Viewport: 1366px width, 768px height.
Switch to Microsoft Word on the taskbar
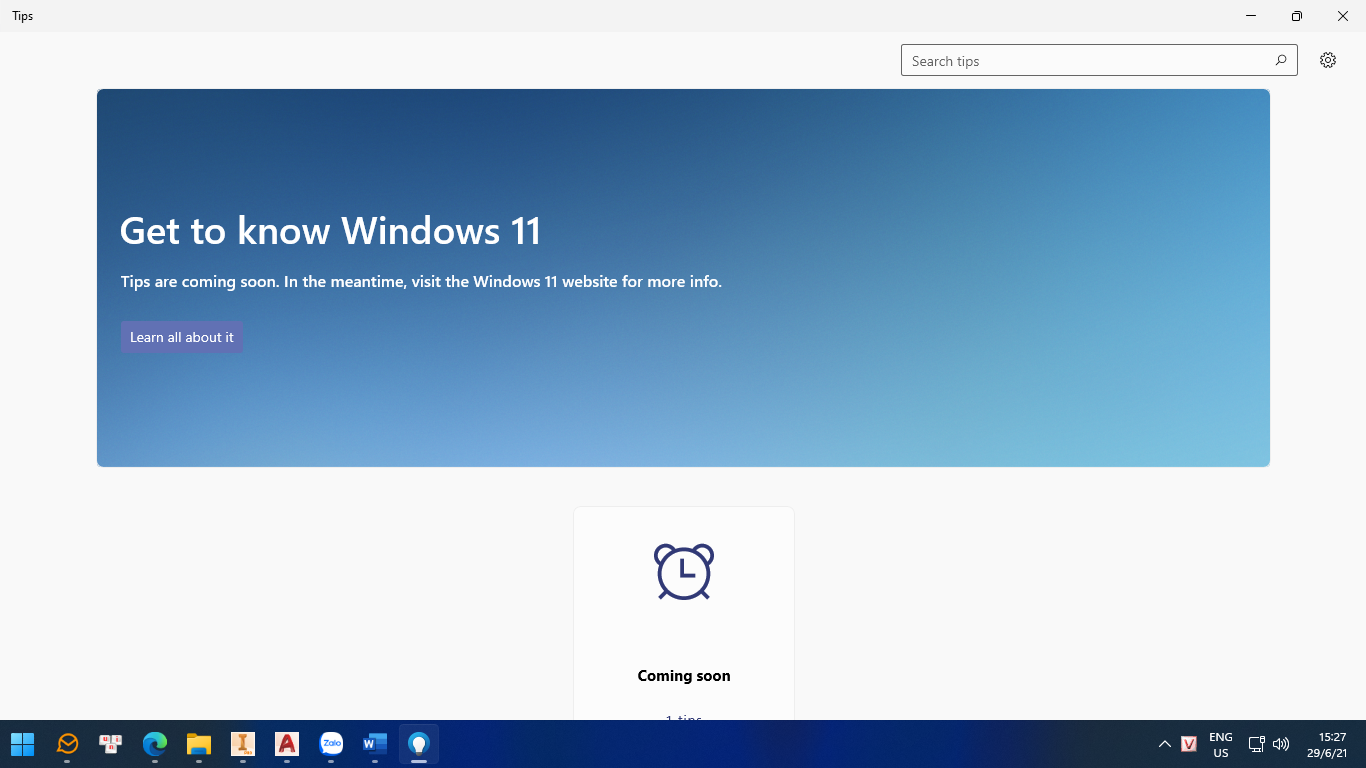[x=375, y=744]
